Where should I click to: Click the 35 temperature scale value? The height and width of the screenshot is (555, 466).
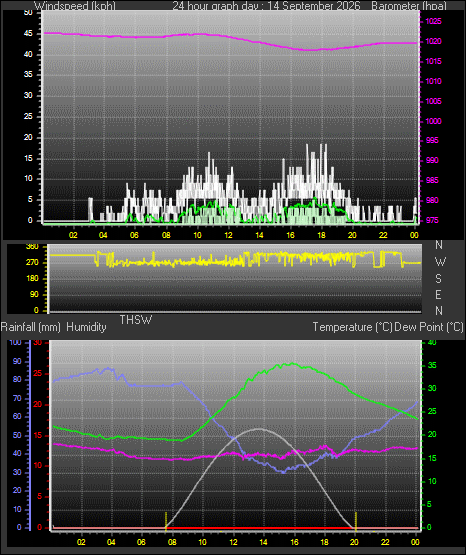click(432, 365)
